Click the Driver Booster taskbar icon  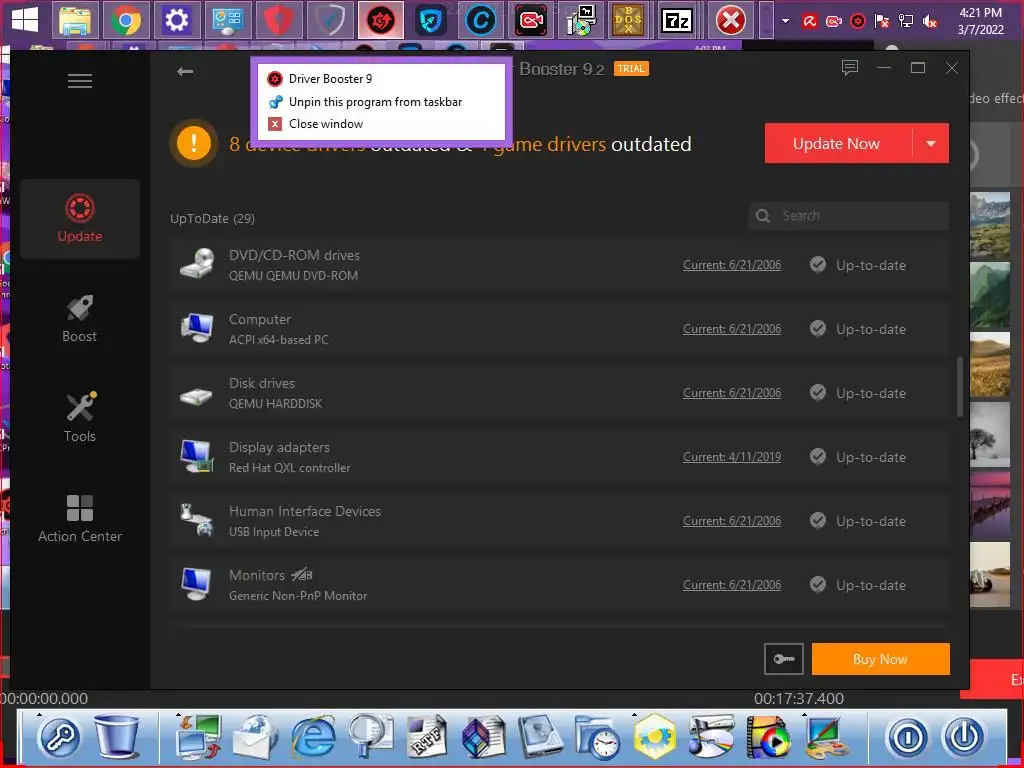click(381, 21)
